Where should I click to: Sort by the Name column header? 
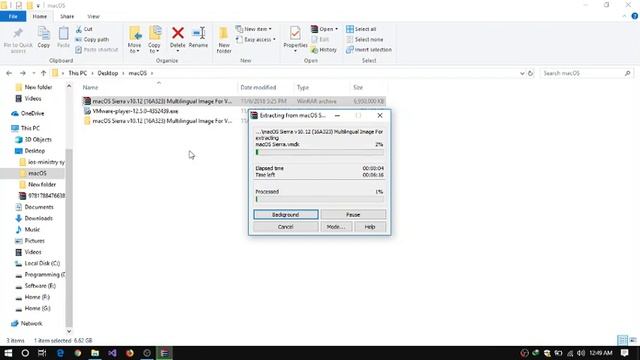coord(91,87)
